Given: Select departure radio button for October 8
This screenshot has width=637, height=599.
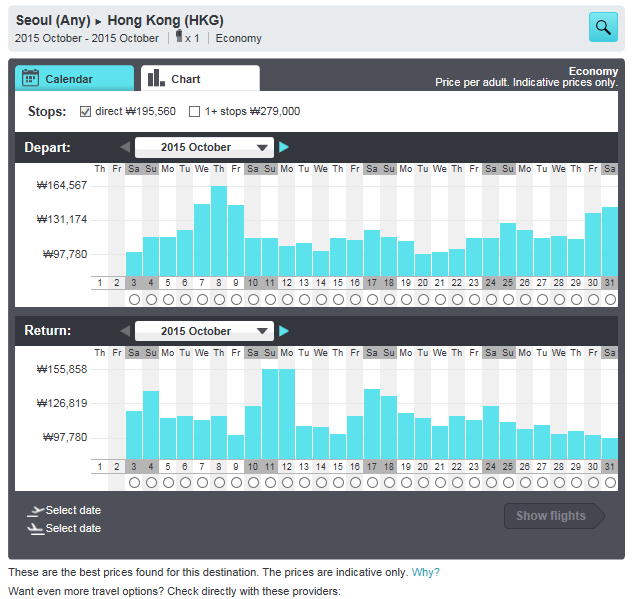Looking at the screenshot, I should pyautogui.click(x=219, y=299).
